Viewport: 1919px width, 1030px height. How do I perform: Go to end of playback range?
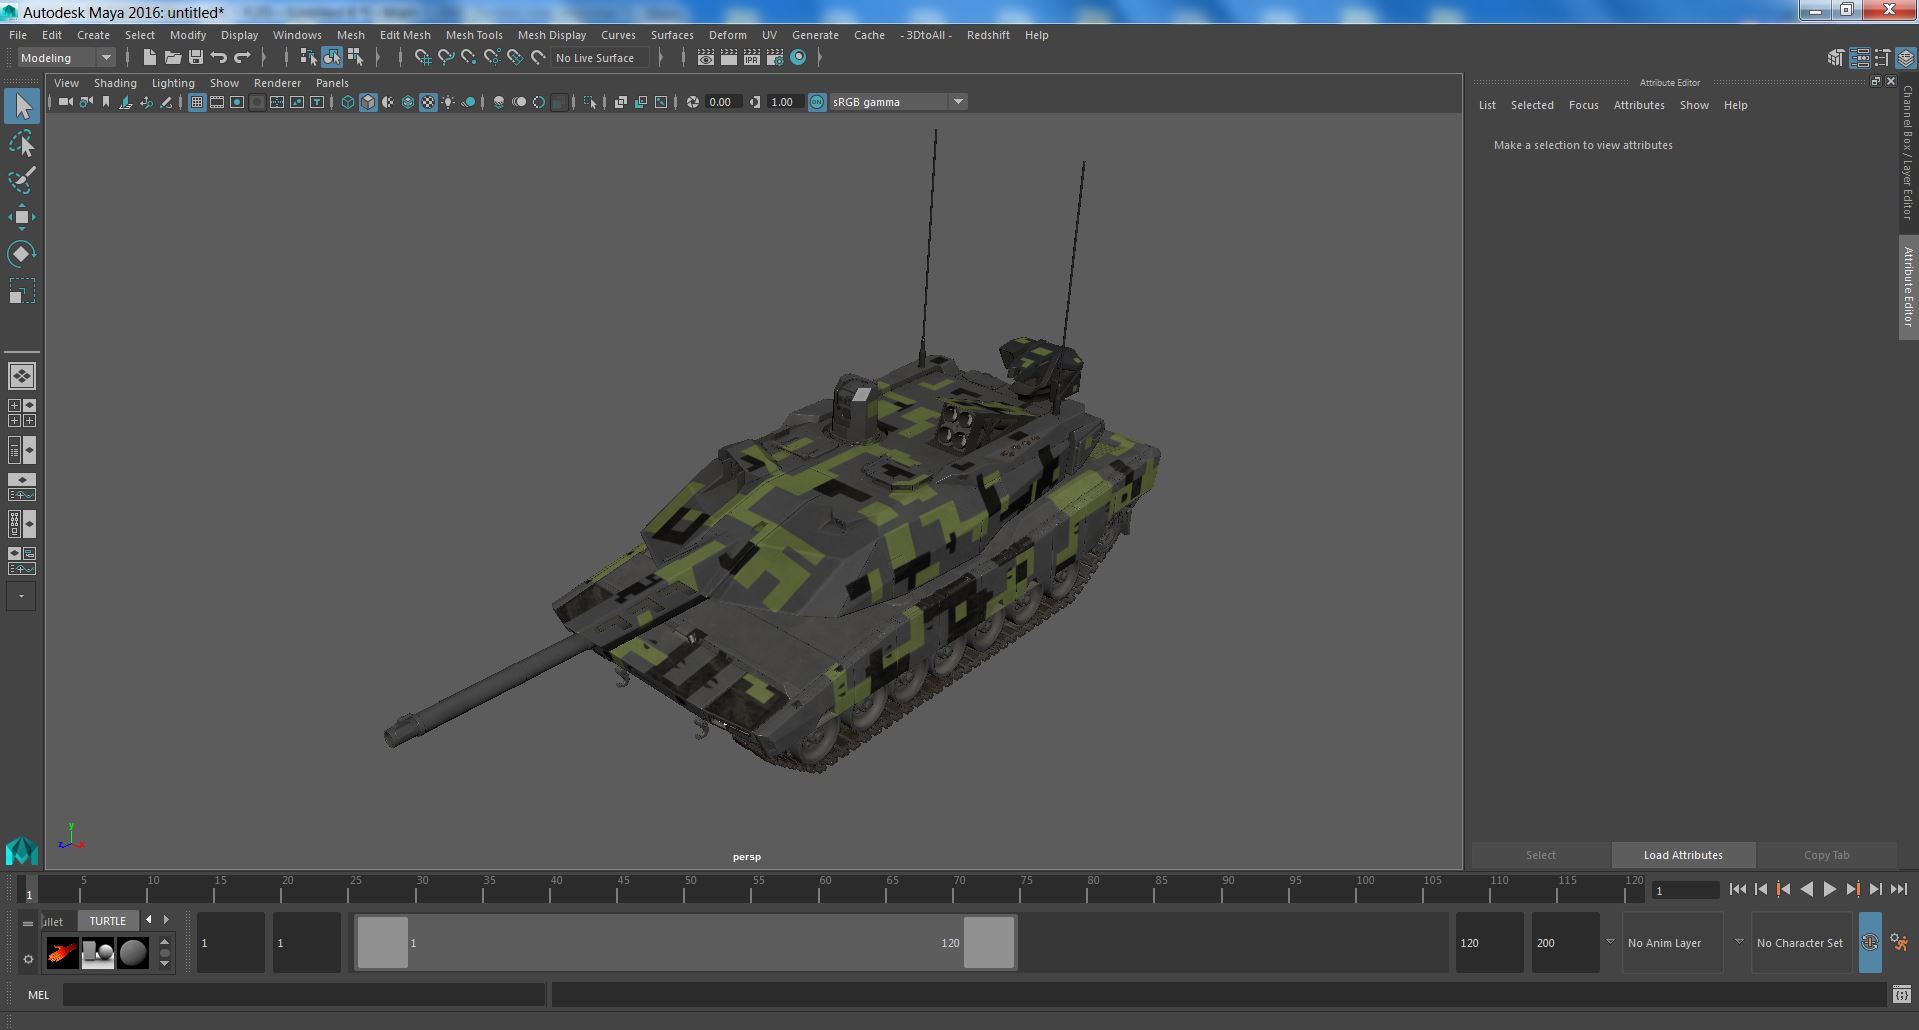[1899, 889]
